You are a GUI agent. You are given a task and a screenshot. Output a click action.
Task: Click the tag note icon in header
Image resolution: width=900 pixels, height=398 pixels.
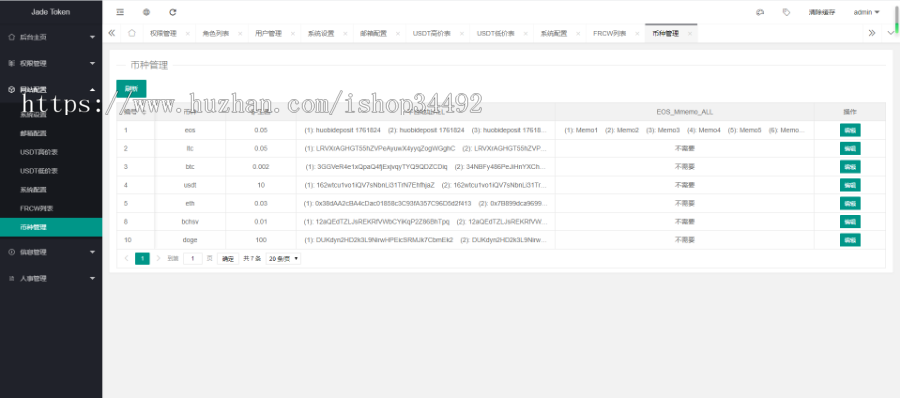pos(786,12)
